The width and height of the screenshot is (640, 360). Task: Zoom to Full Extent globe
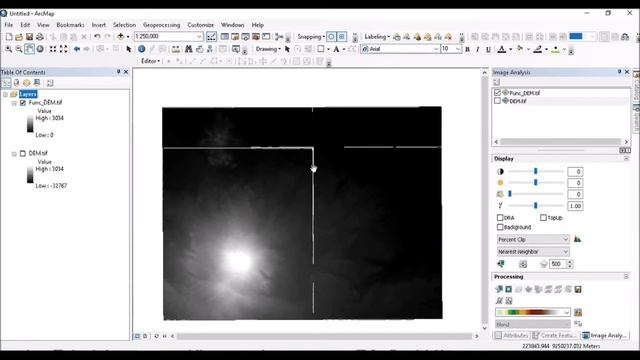tap(40, 49)
